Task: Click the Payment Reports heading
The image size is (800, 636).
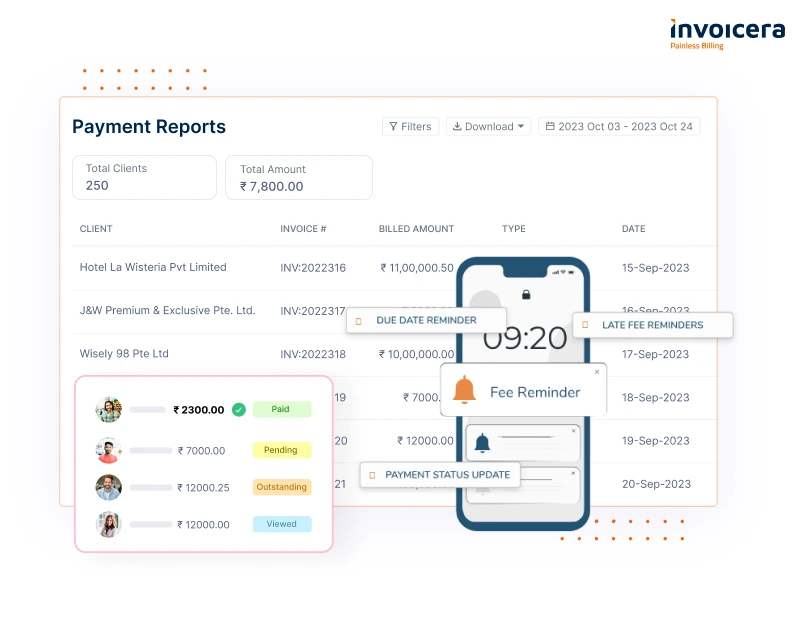Action: [x=149, y=126]
